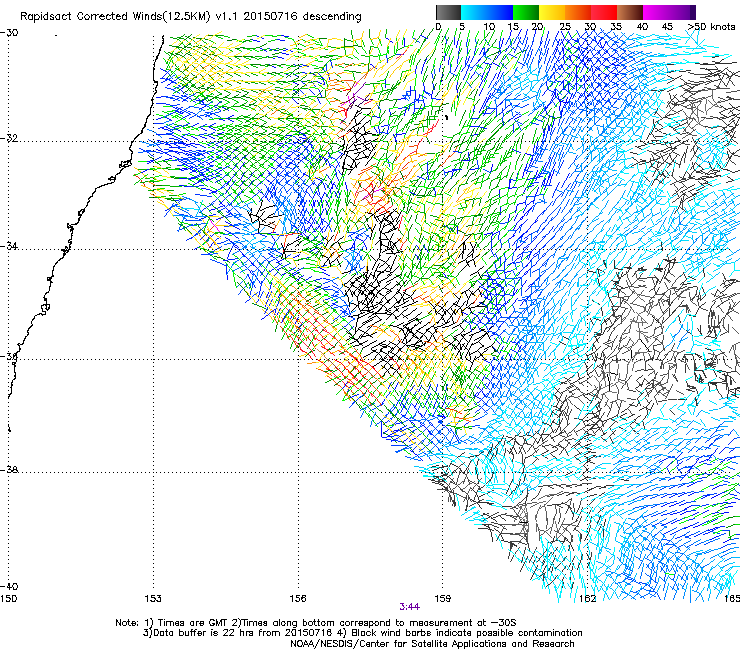Click the brown 35-40 knots color band
This screenshot has height=650, width=740.
coord(630,12)
